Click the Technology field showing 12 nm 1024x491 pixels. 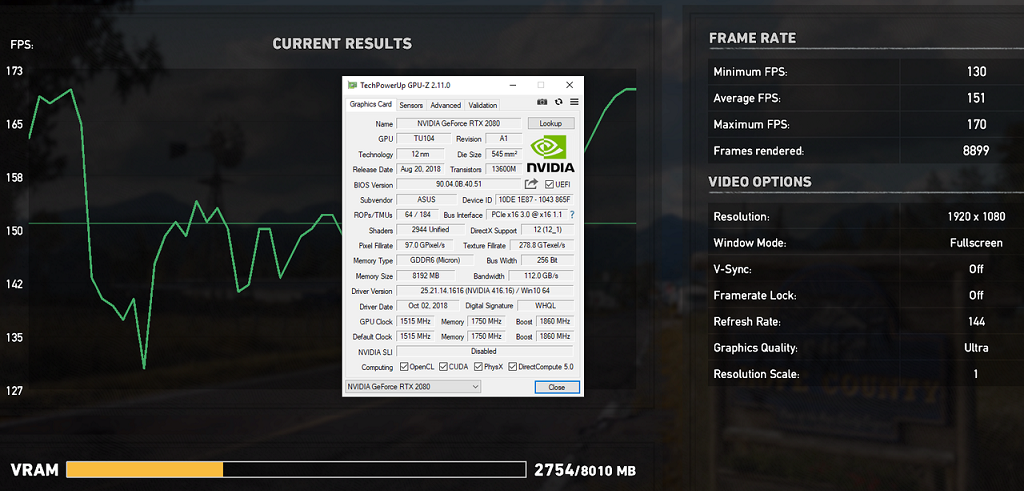tap(421, 155)
